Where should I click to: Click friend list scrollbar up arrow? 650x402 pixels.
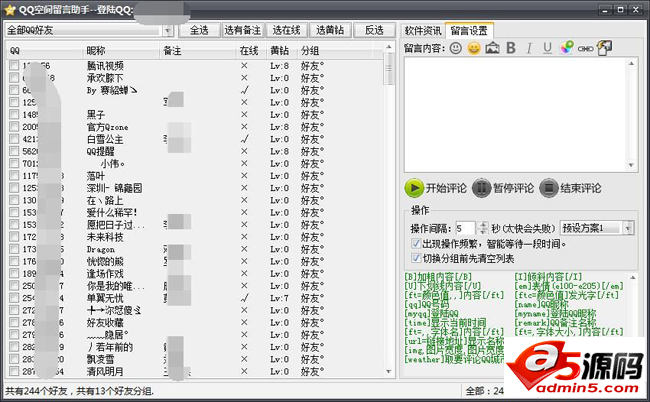coord(388,47)
